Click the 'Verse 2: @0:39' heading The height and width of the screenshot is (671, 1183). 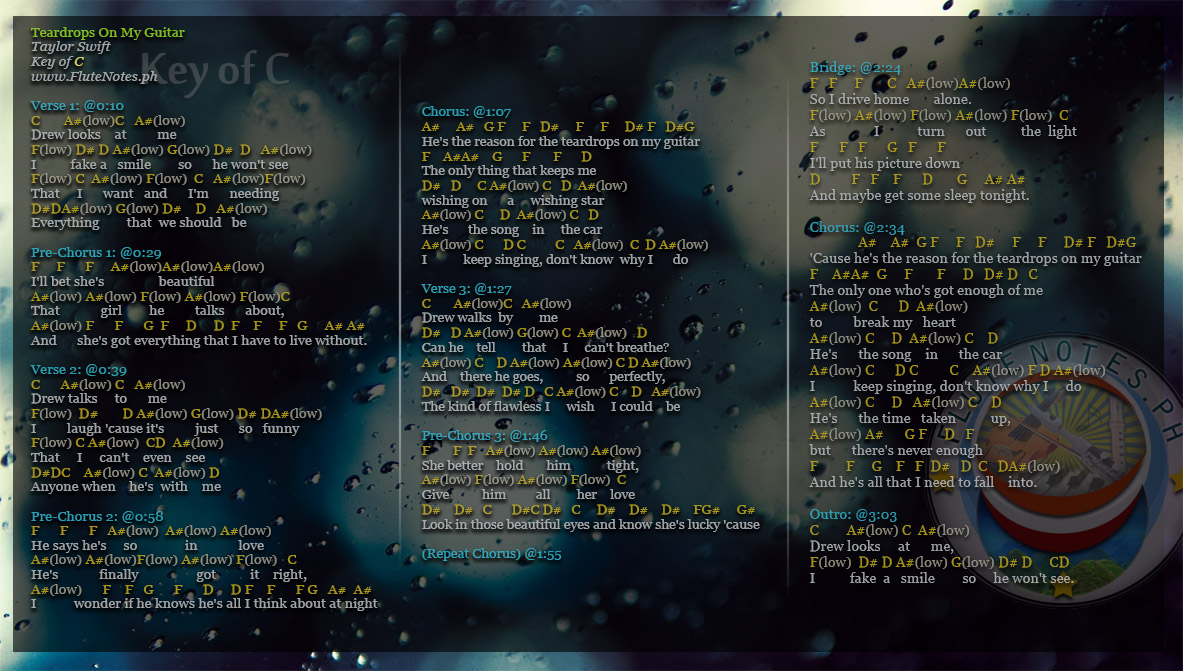tap(78, 370)
